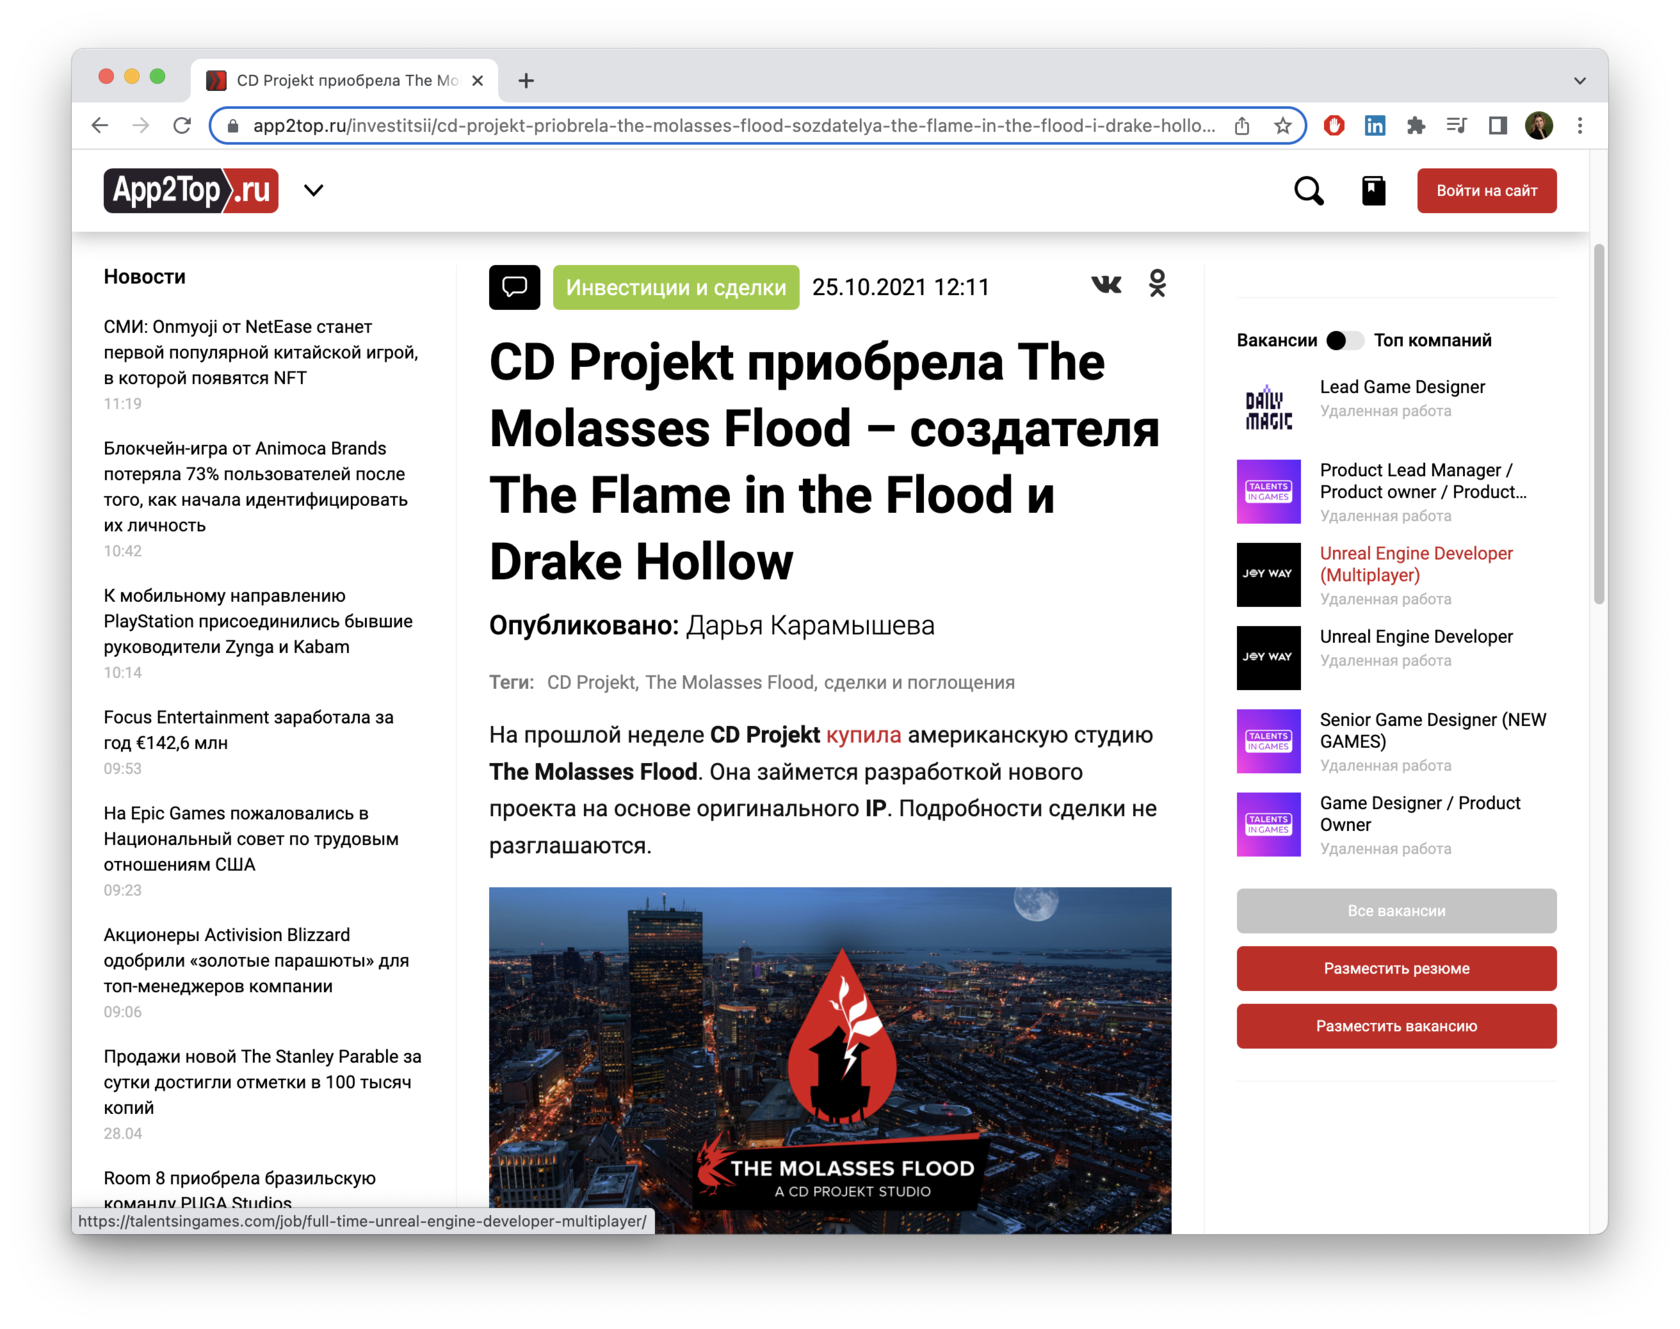Bookmark page with star icon
This screenshot has width=1680, height=1329.
click(1283, 126)
